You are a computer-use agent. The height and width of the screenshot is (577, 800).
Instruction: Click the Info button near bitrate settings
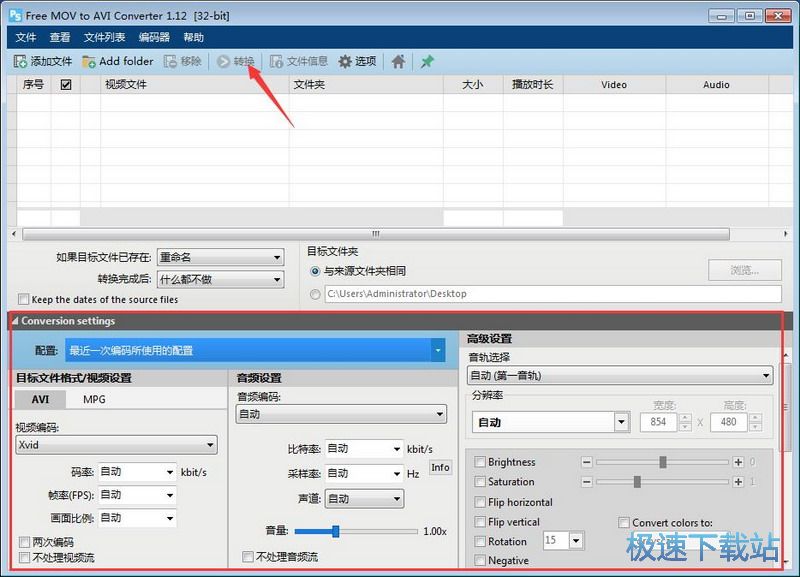(440, 466)
